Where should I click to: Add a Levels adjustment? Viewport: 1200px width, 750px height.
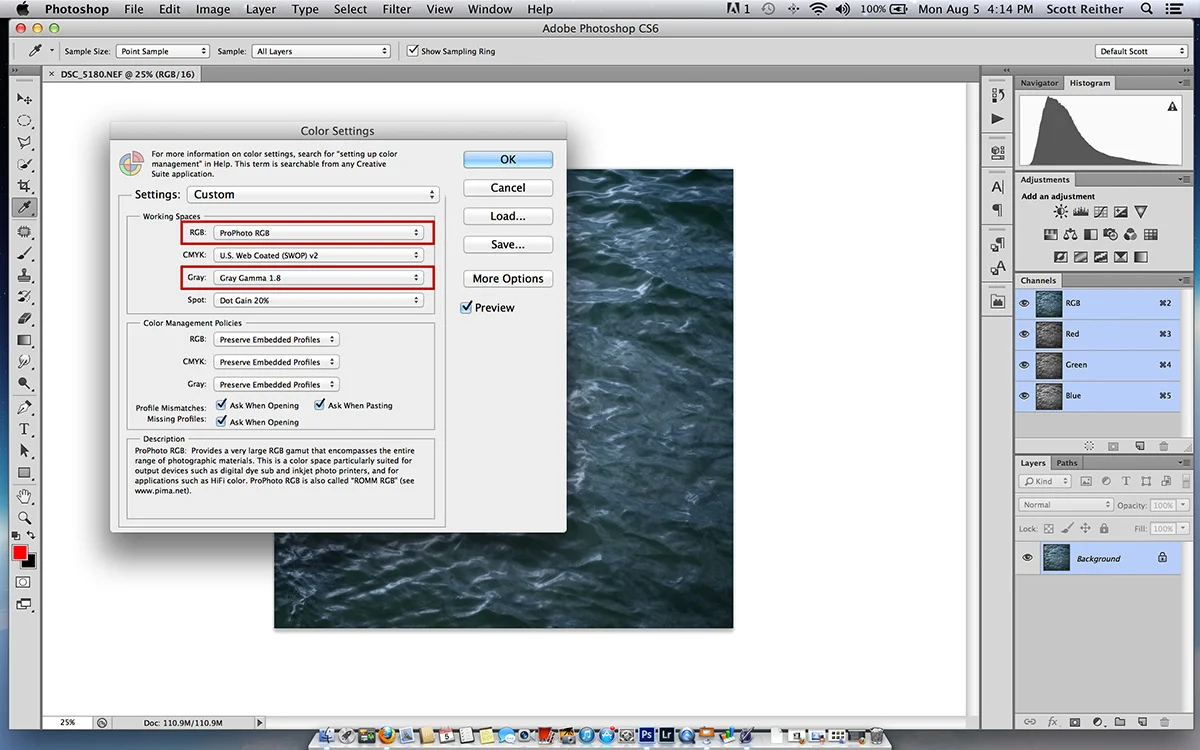[x=1080, y=212]
